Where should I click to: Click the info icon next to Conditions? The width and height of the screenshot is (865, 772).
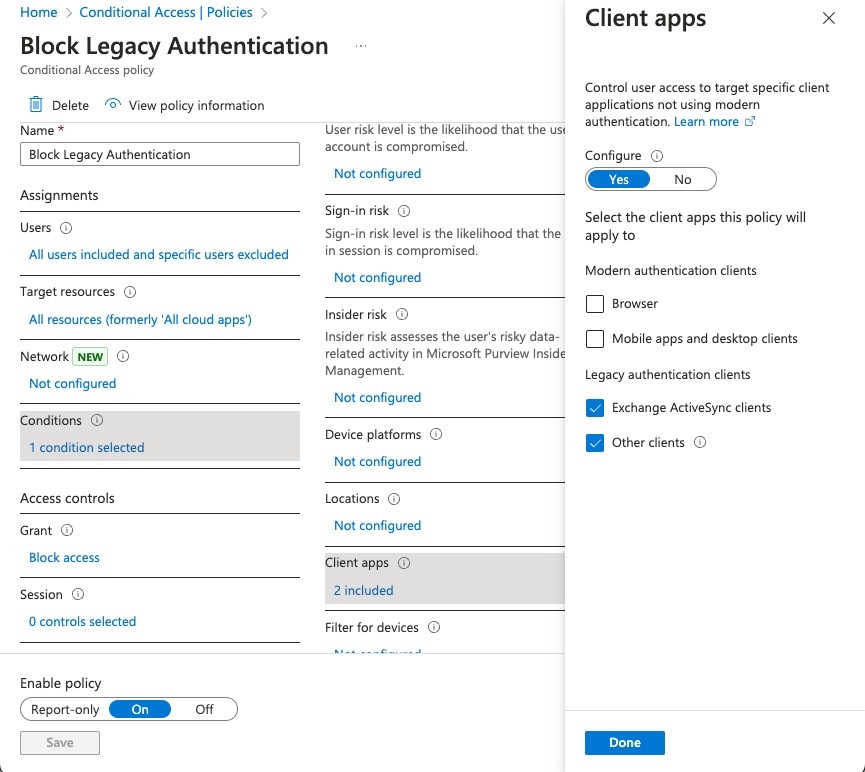coord(97,420)
